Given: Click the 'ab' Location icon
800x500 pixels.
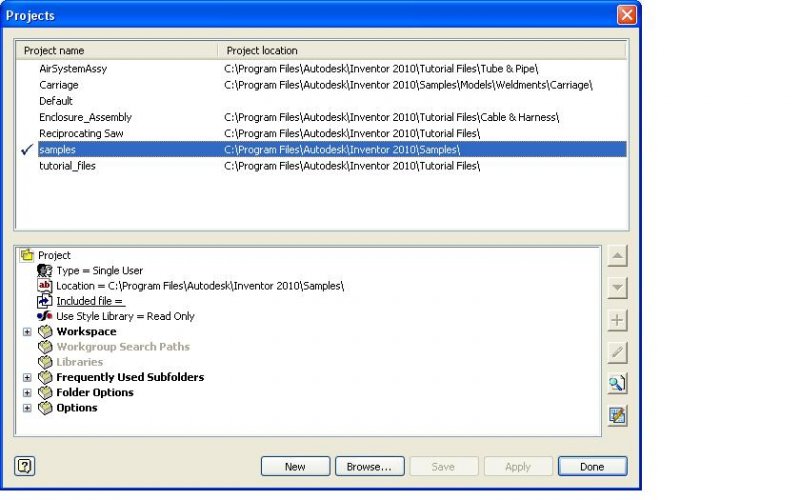Looking at the screenshot, I should (44, 285).
